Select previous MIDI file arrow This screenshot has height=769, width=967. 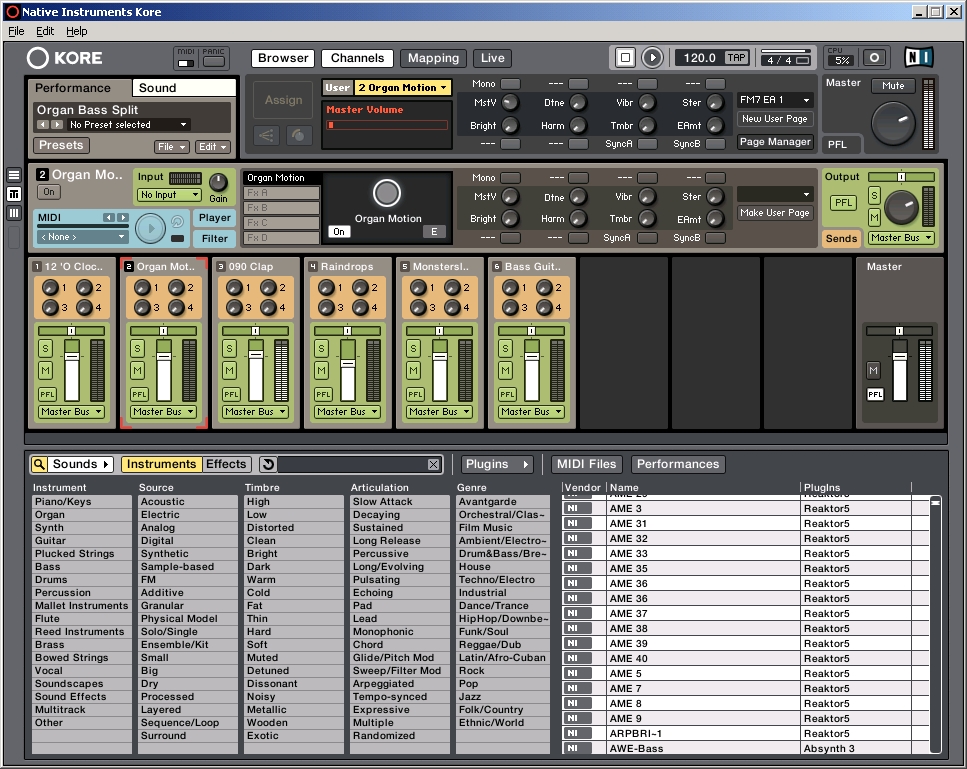(x=109, y=218)
